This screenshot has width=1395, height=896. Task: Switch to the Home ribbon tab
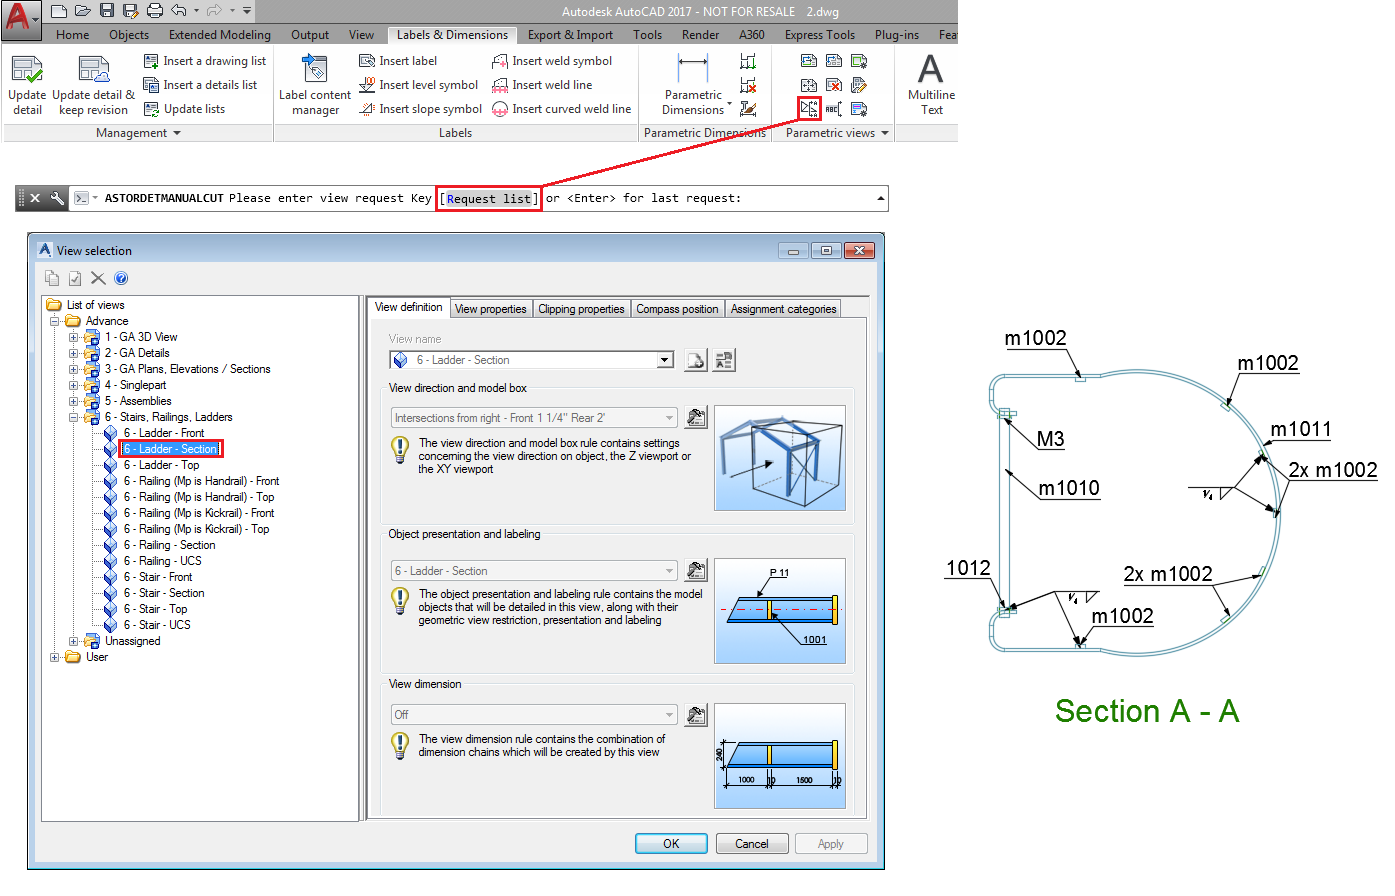[x=72, y=35]
